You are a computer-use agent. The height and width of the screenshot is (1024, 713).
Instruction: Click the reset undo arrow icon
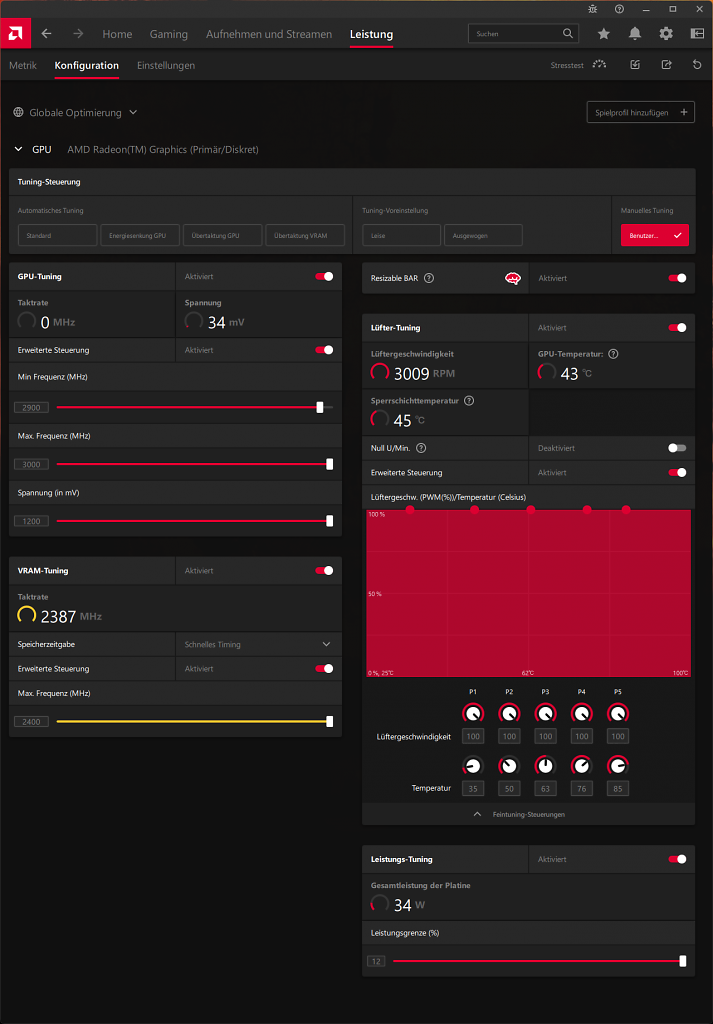point(697,65)
